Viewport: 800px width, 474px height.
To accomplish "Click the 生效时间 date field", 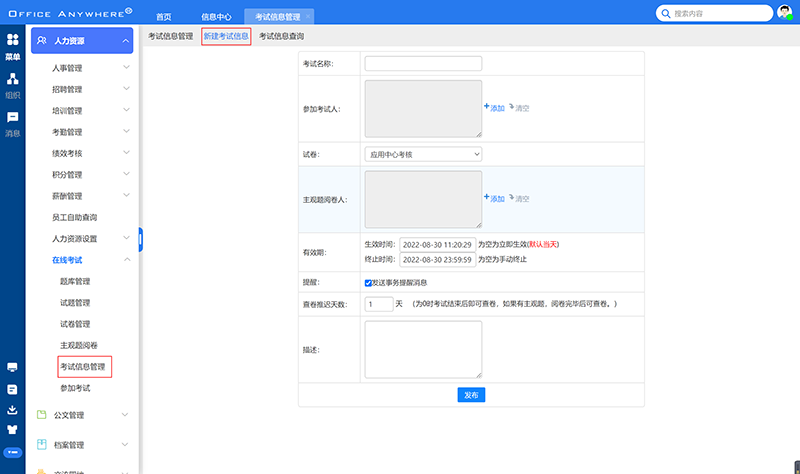I will pos(437,244).
